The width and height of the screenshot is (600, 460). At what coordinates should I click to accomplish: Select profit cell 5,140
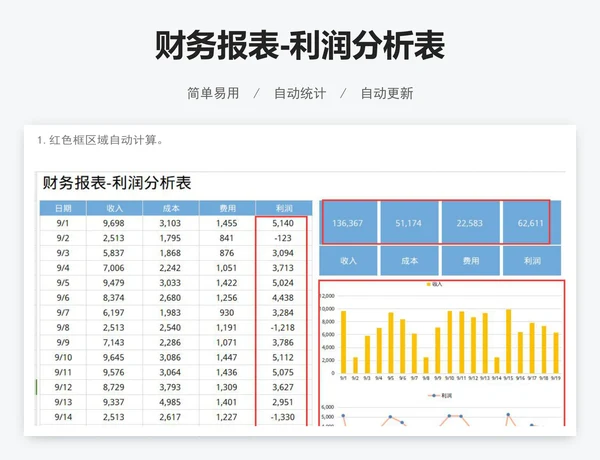(283, 223)
